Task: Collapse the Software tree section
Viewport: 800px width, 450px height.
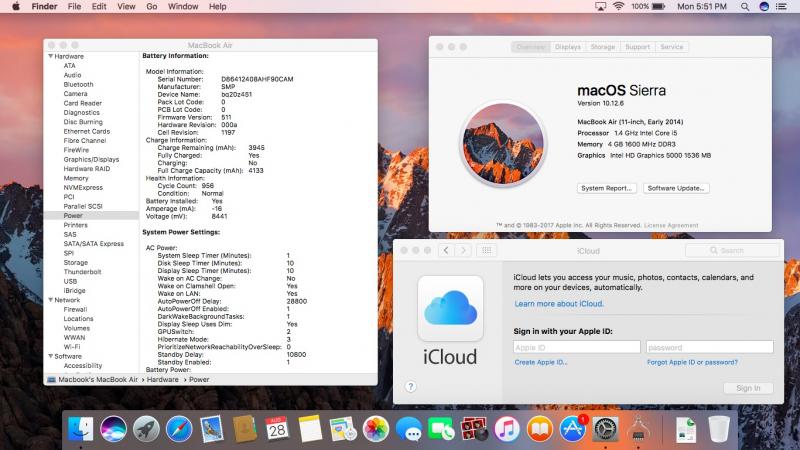Action: 51,356
